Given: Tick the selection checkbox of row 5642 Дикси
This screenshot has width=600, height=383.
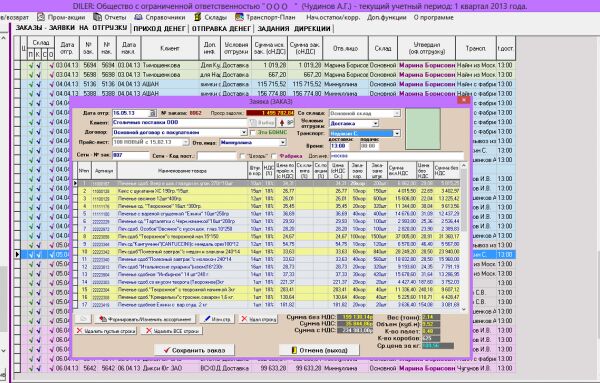Looking at the screenshot, I should (17, 368).
